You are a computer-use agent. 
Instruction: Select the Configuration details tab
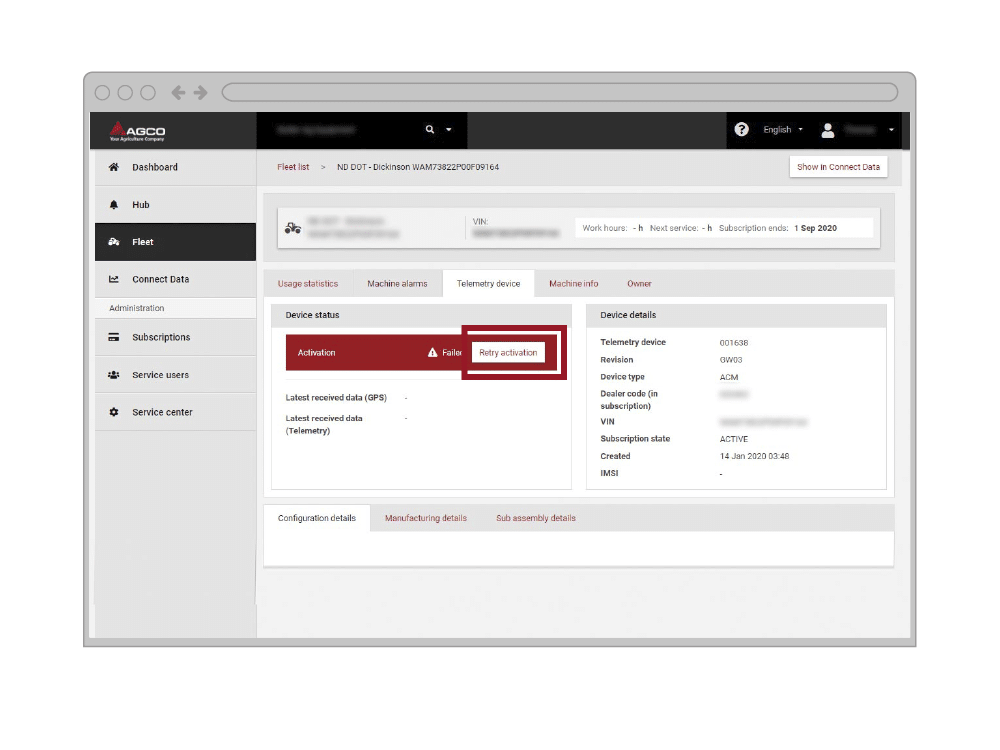pyautogui.click(x=317, y=518)
